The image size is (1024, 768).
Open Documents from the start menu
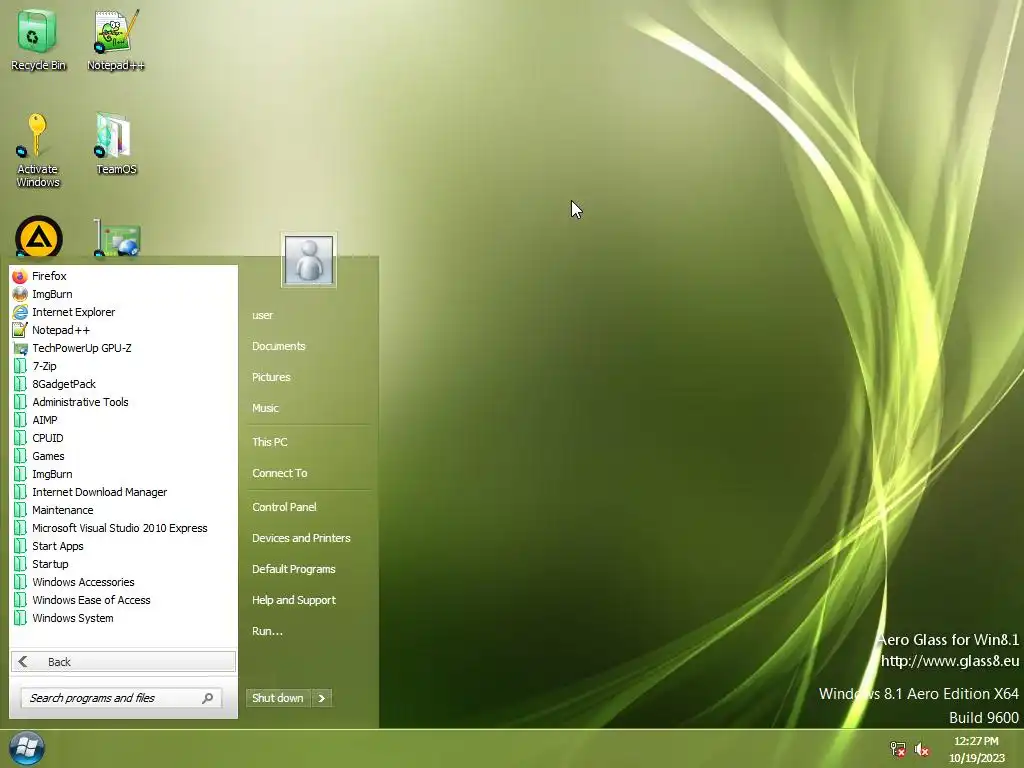click(x=279, y=346)
